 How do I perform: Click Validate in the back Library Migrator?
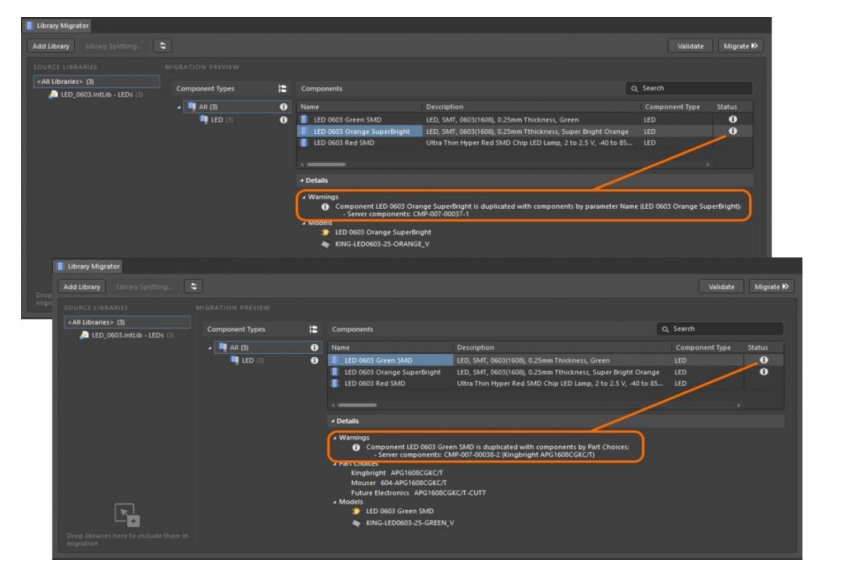tap(690, 46)
